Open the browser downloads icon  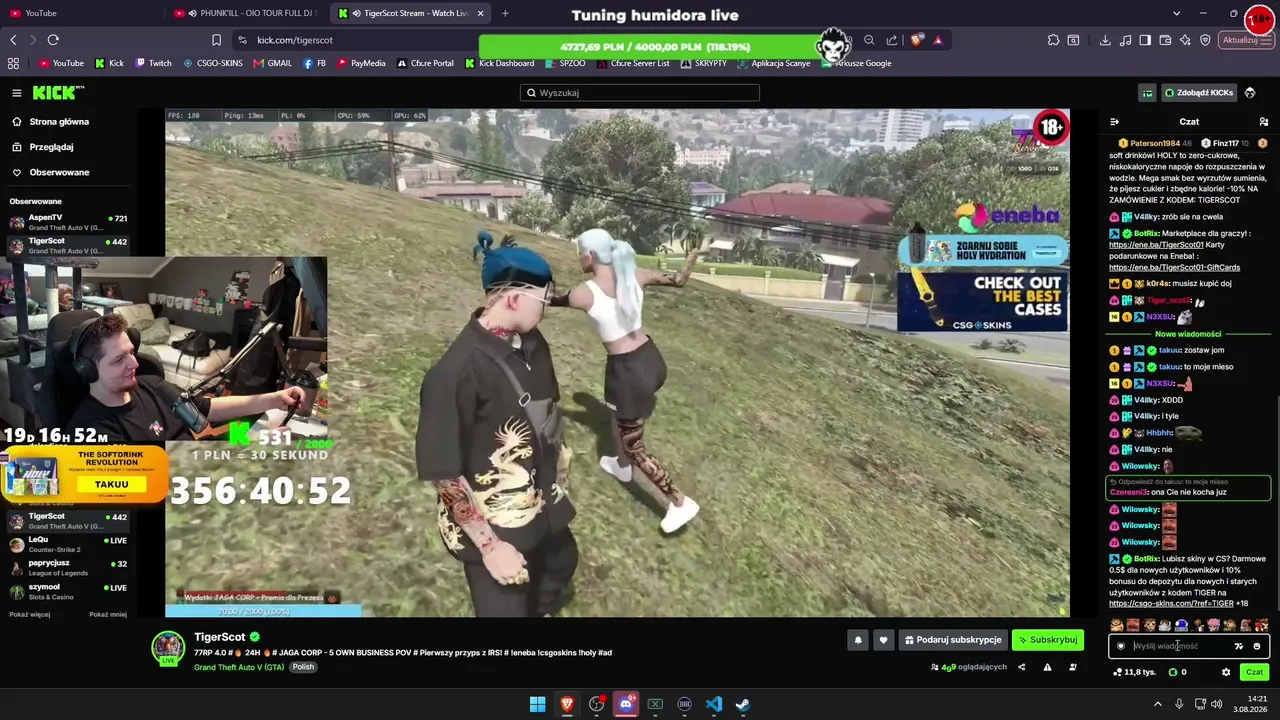coord(1105,40)
